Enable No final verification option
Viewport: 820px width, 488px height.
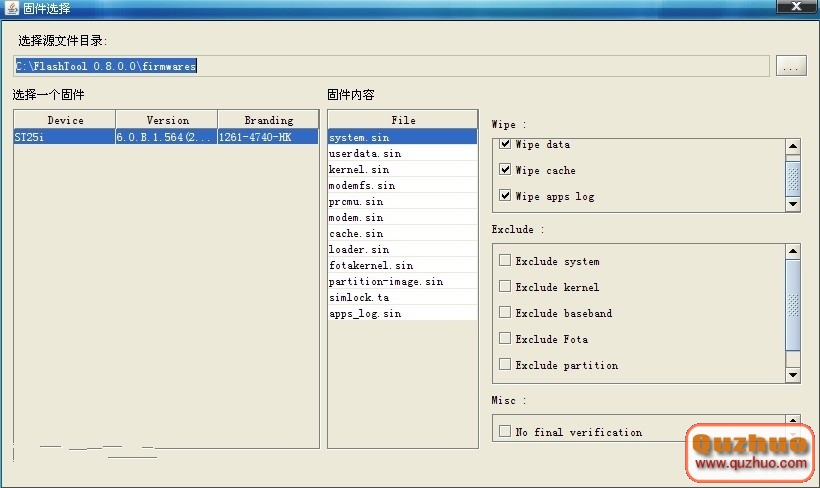pos(505,432)
